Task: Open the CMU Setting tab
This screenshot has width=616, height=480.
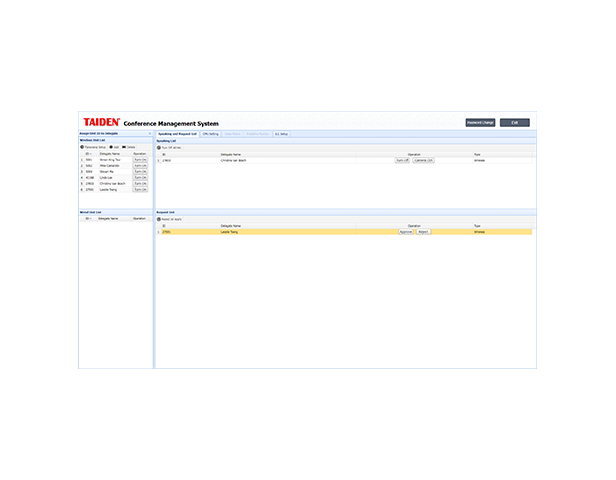Action: [210, 133]
